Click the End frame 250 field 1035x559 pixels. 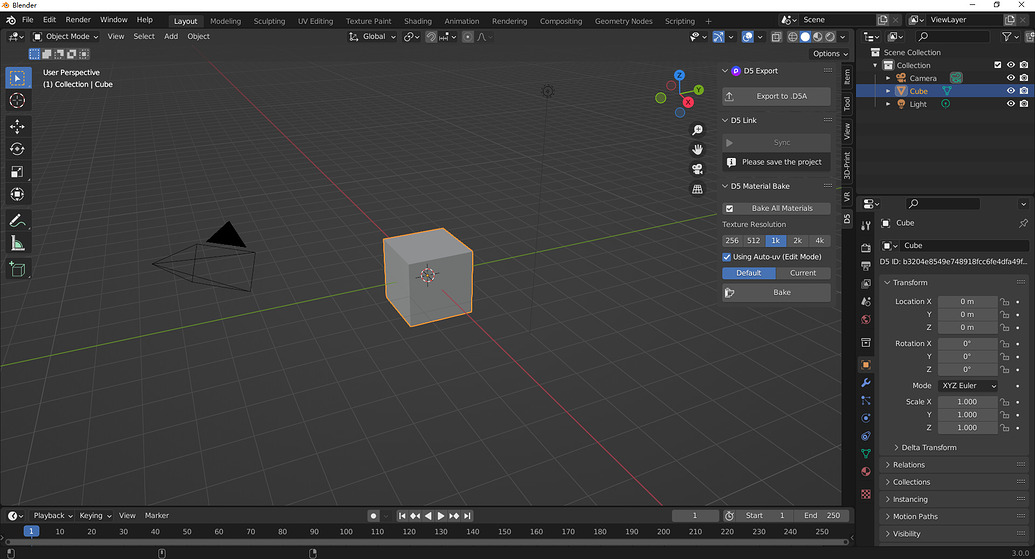coord(822,516)
